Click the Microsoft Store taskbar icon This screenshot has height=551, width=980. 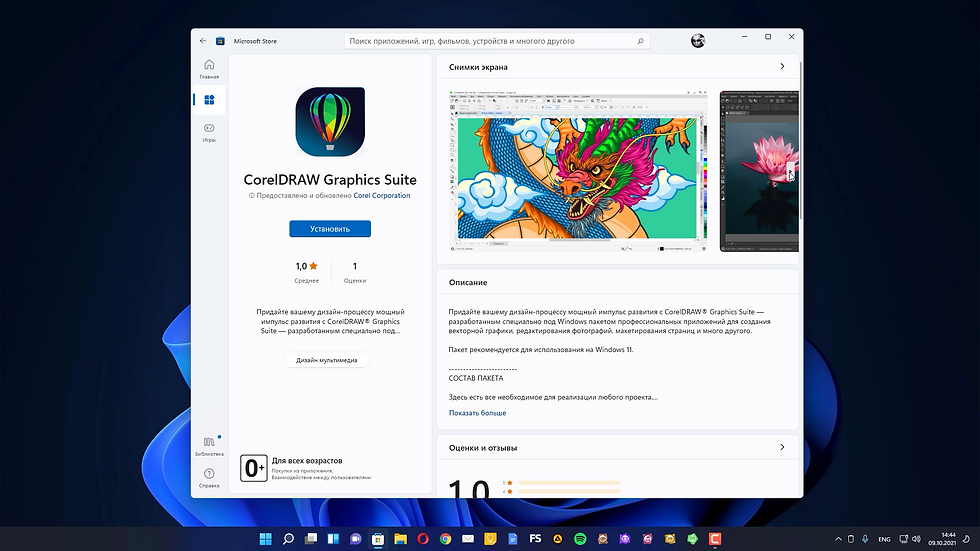click(x=378, y=539)
